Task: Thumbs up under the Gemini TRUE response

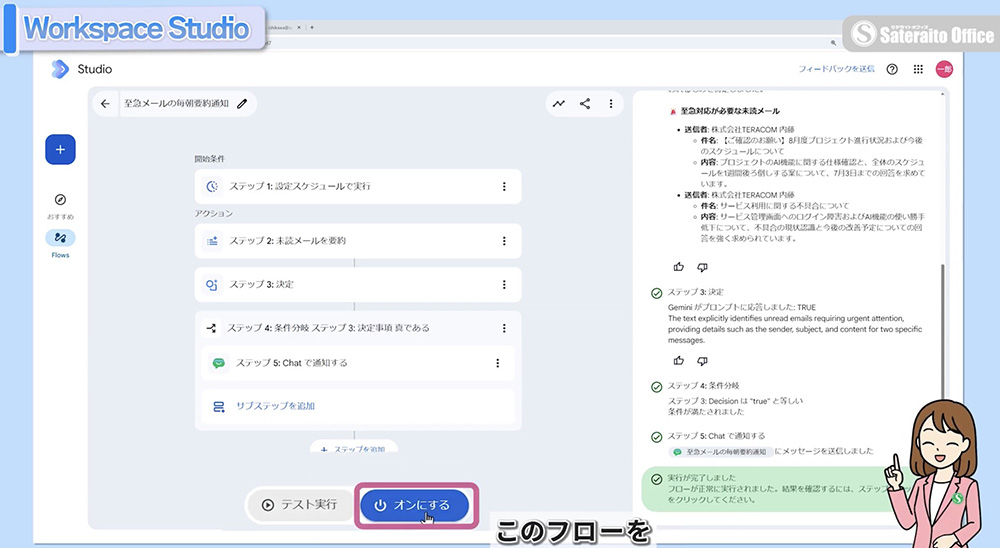Action: 679,360
